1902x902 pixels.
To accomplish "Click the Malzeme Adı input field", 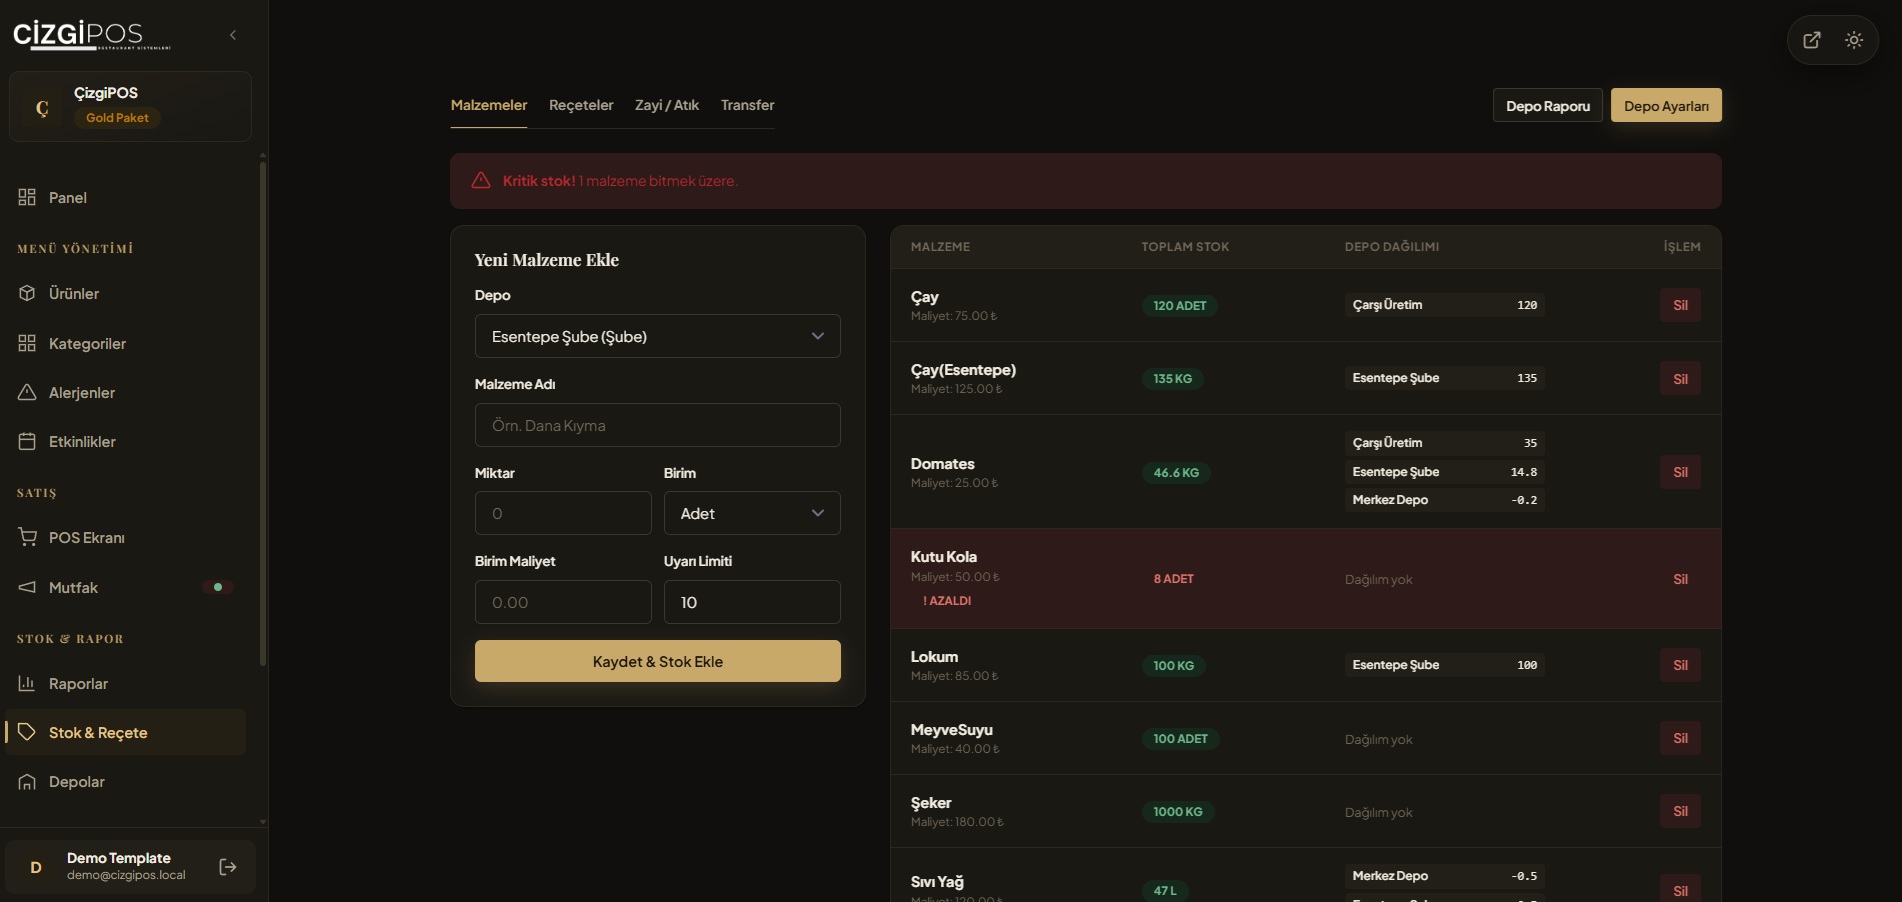I will point(658,425).
